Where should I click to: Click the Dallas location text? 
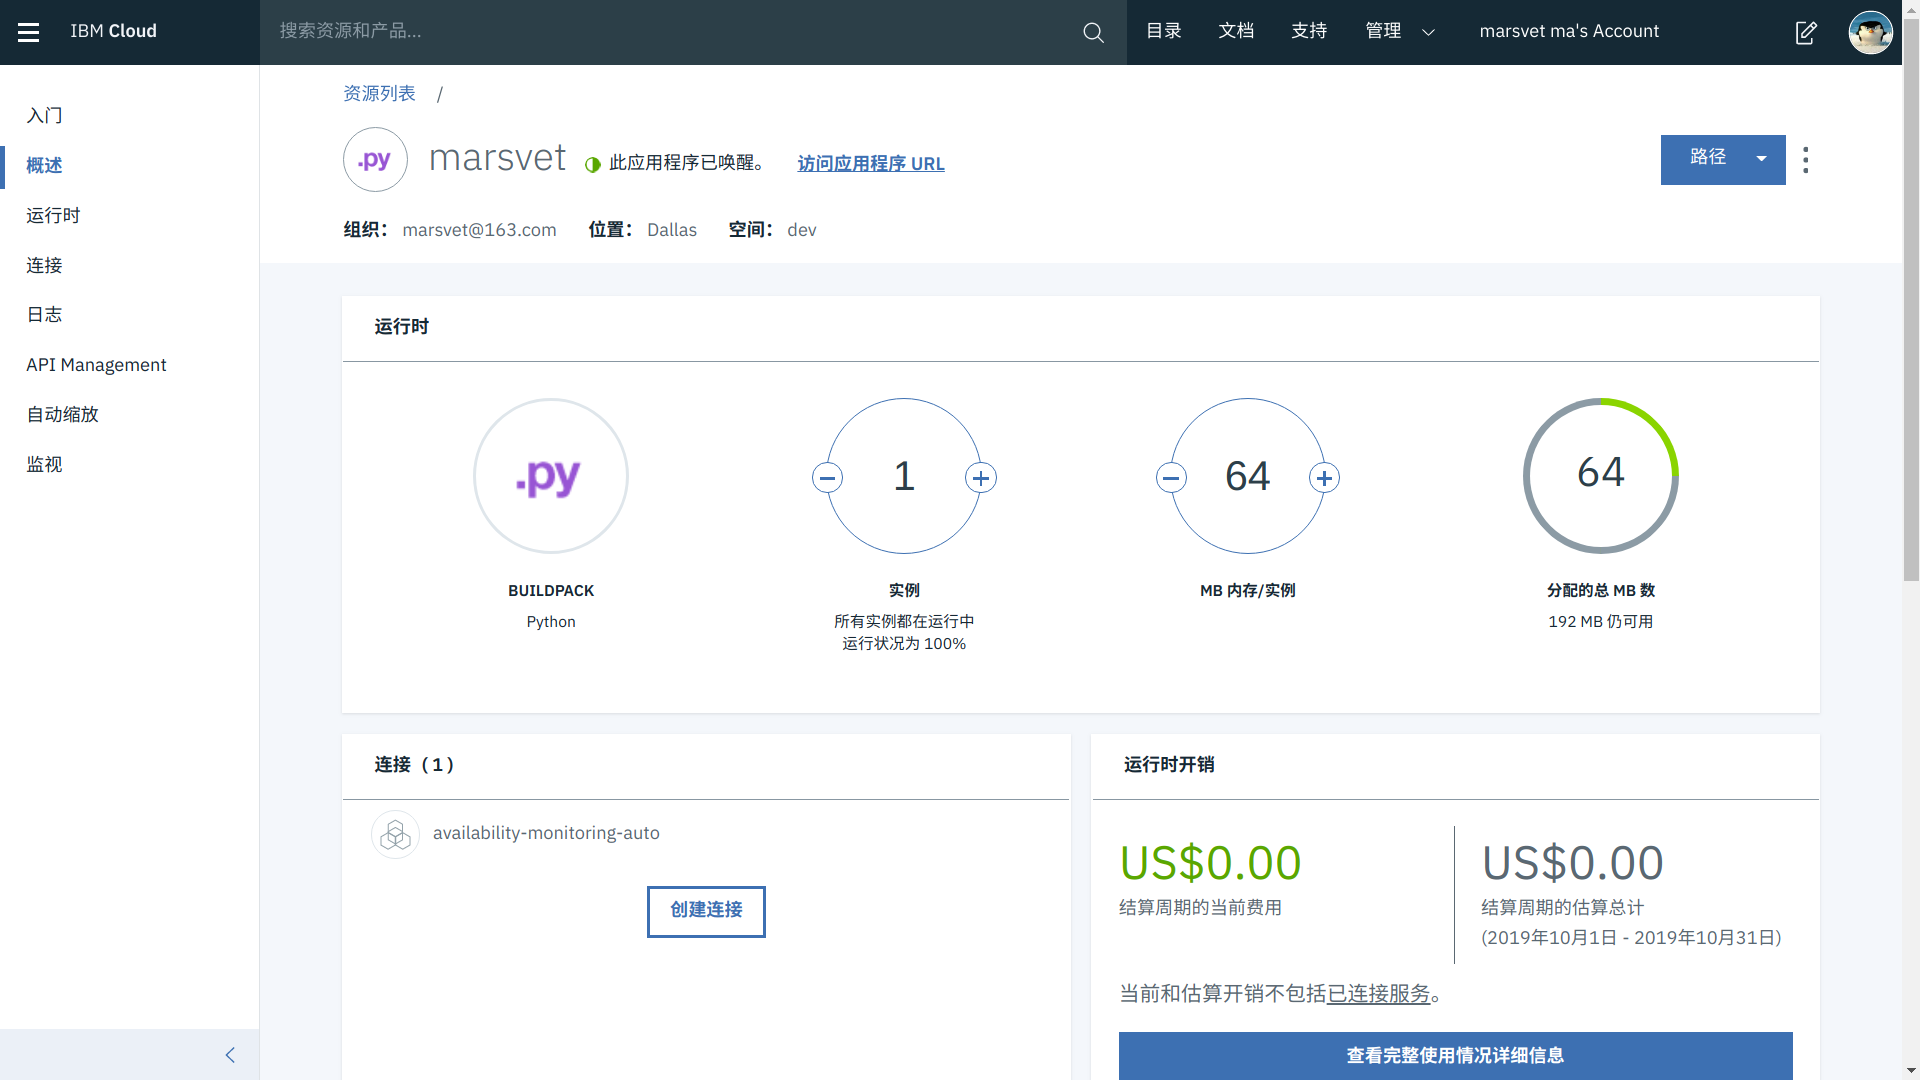(672, 230)
